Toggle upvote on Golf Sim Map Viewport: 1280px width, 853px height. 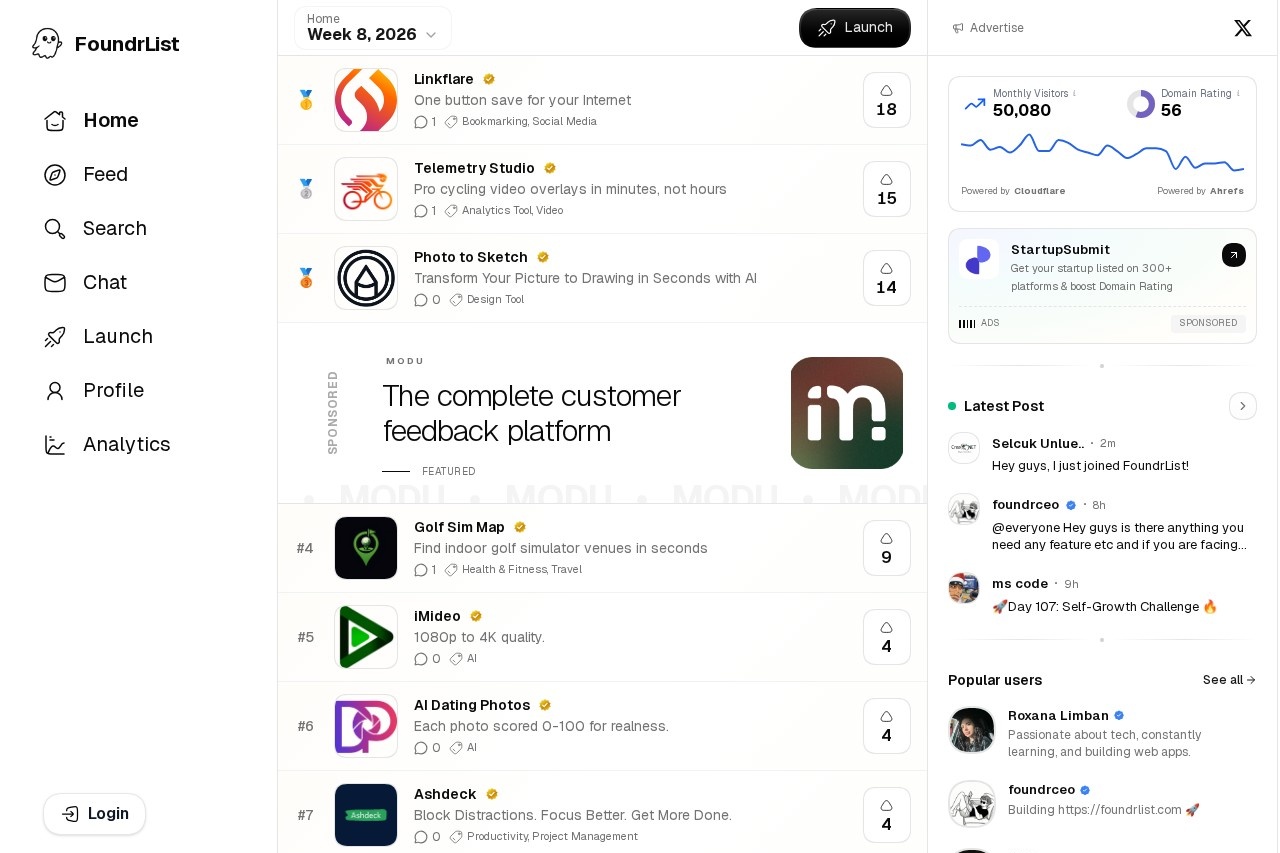click(x=886, y=548)
